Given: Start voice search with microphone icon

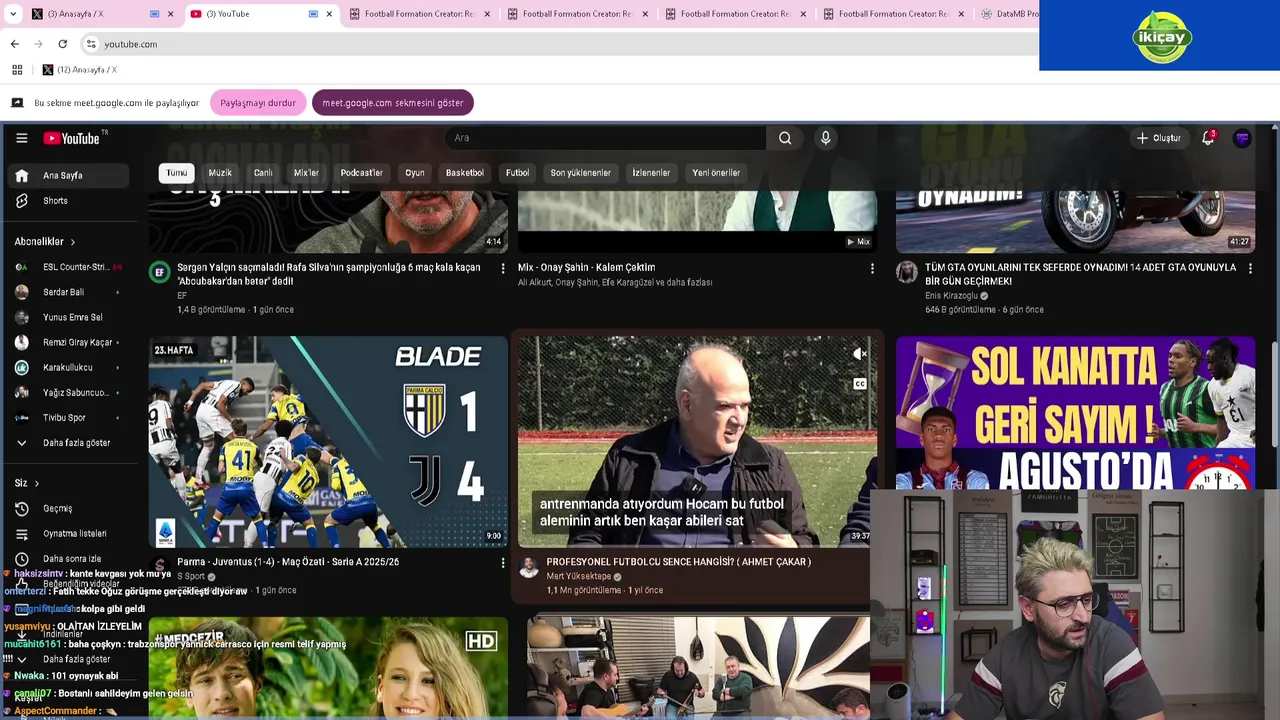Looking at the screenshot, I should (825, 138).
